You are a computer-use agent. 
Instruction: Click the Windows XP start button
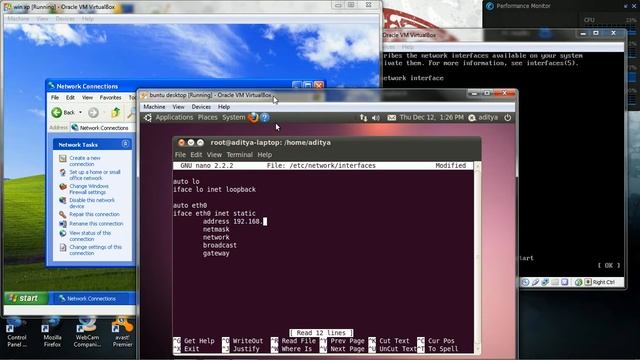(x=26, y=298)
